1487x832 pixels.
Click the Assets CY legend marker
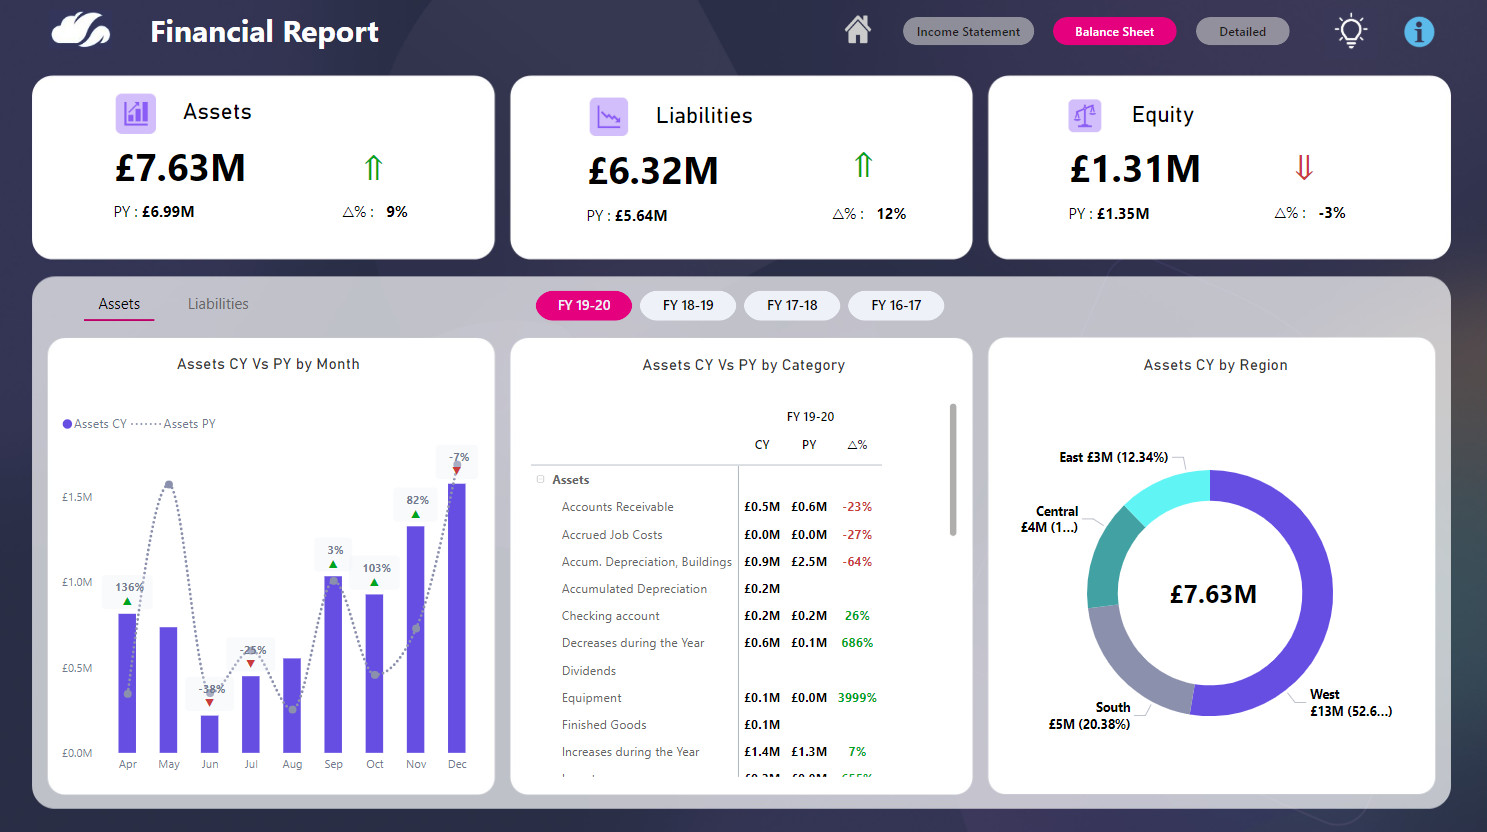click(67, 424)
